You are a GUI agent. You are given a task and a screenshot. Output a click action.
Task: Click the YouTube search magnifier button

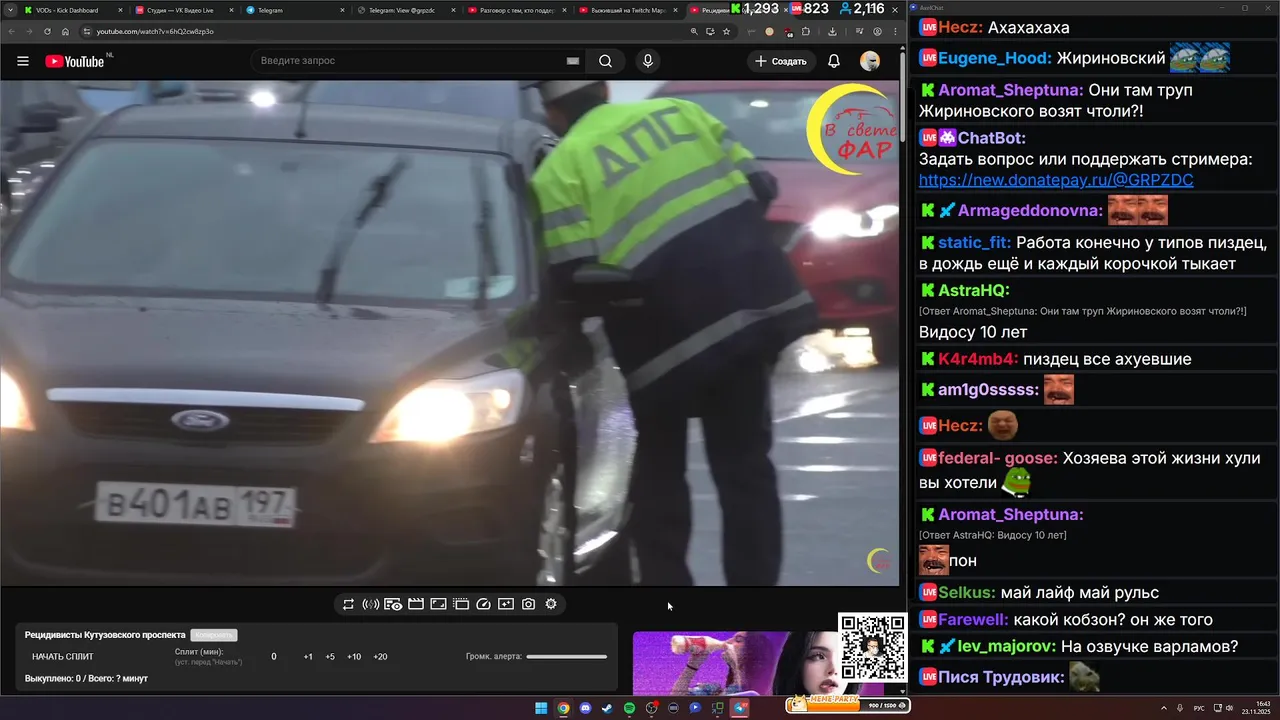pyautogui.click(x=605, y=61)
